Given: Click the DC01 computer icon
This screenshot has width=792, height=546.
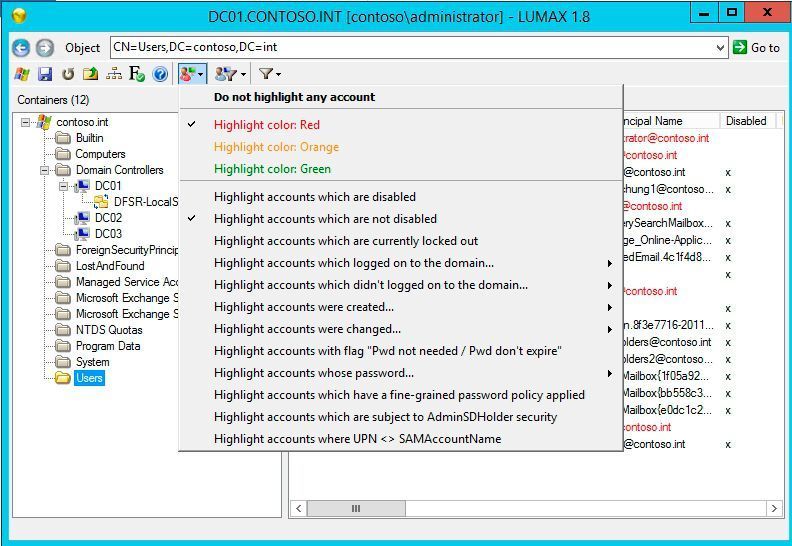Looking at the screenshot, I should pyautogui.click(x=81, y=186).
